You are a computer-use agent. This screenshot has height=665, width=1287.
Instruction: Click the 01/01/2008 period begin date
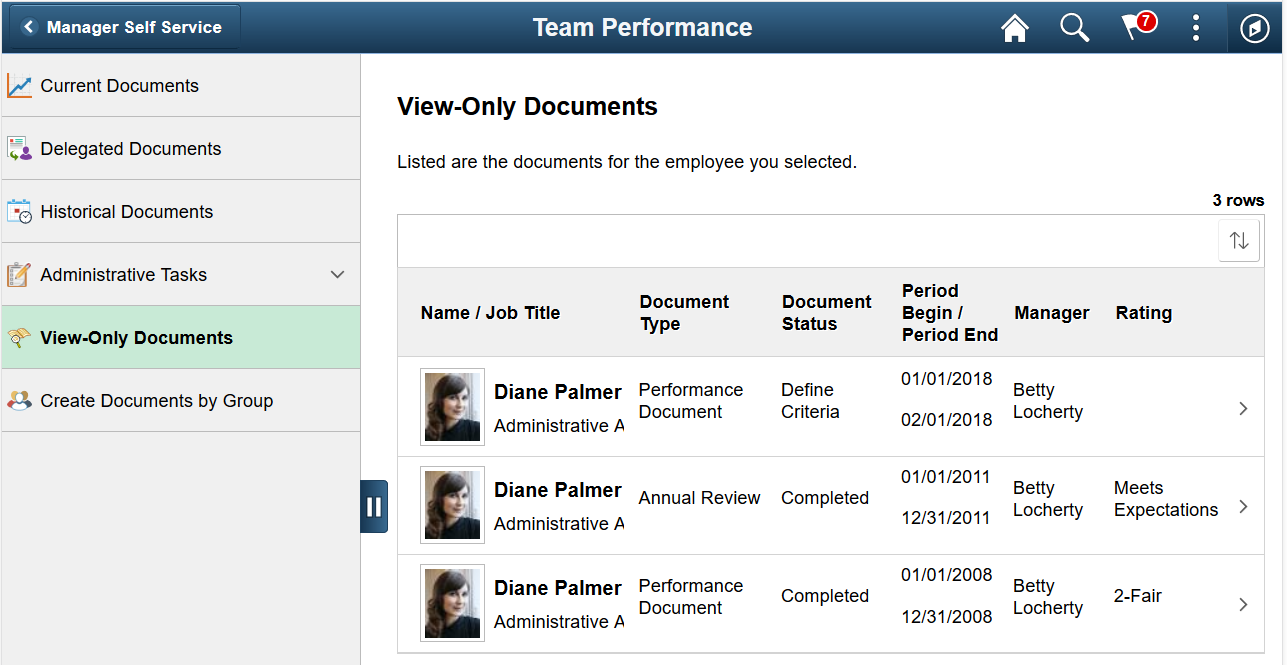(x=947, y=575)
